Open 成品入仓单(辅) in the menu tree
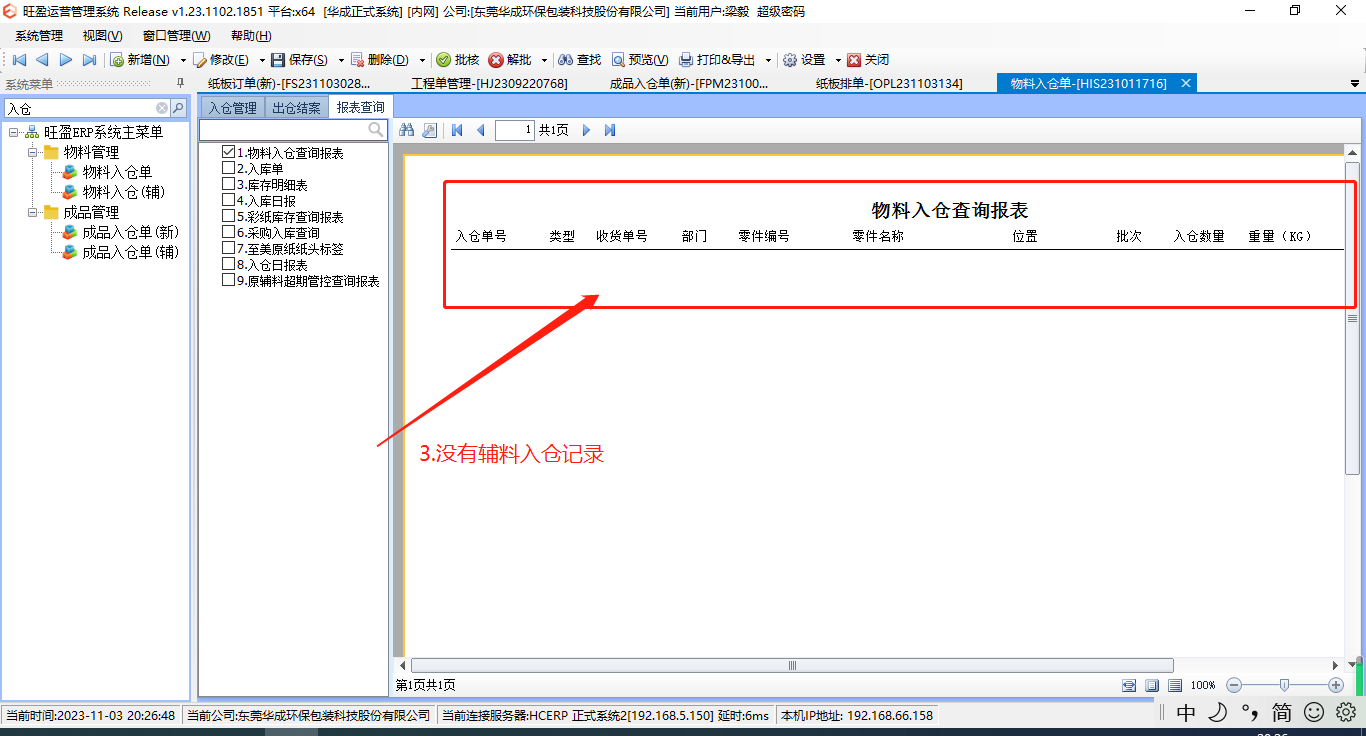Viewport: 1366px width, 736px height. [x=130, y=252]
